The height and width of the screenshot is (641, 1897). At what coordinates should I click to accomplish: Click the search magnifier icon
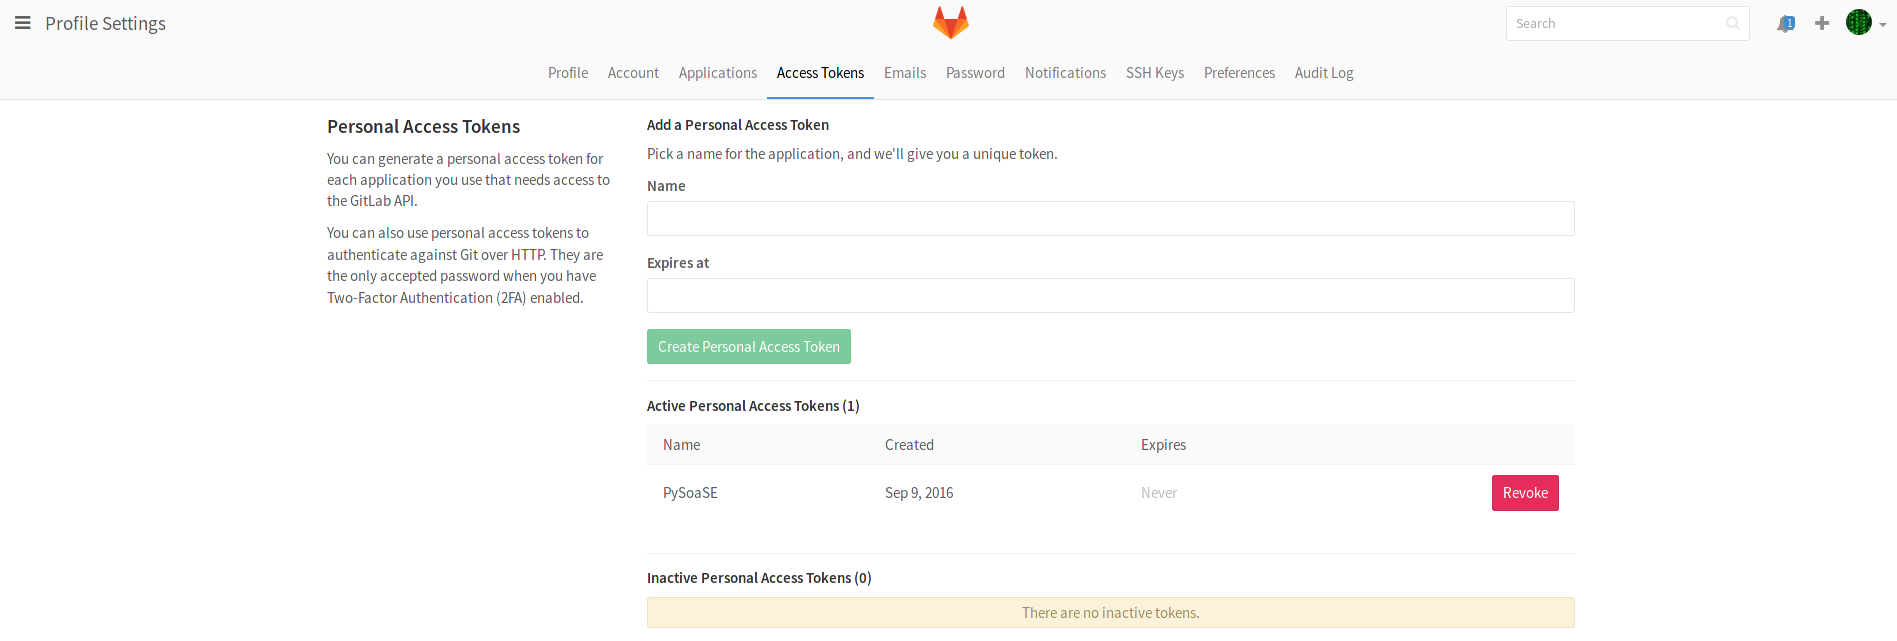click(1733, 23)
